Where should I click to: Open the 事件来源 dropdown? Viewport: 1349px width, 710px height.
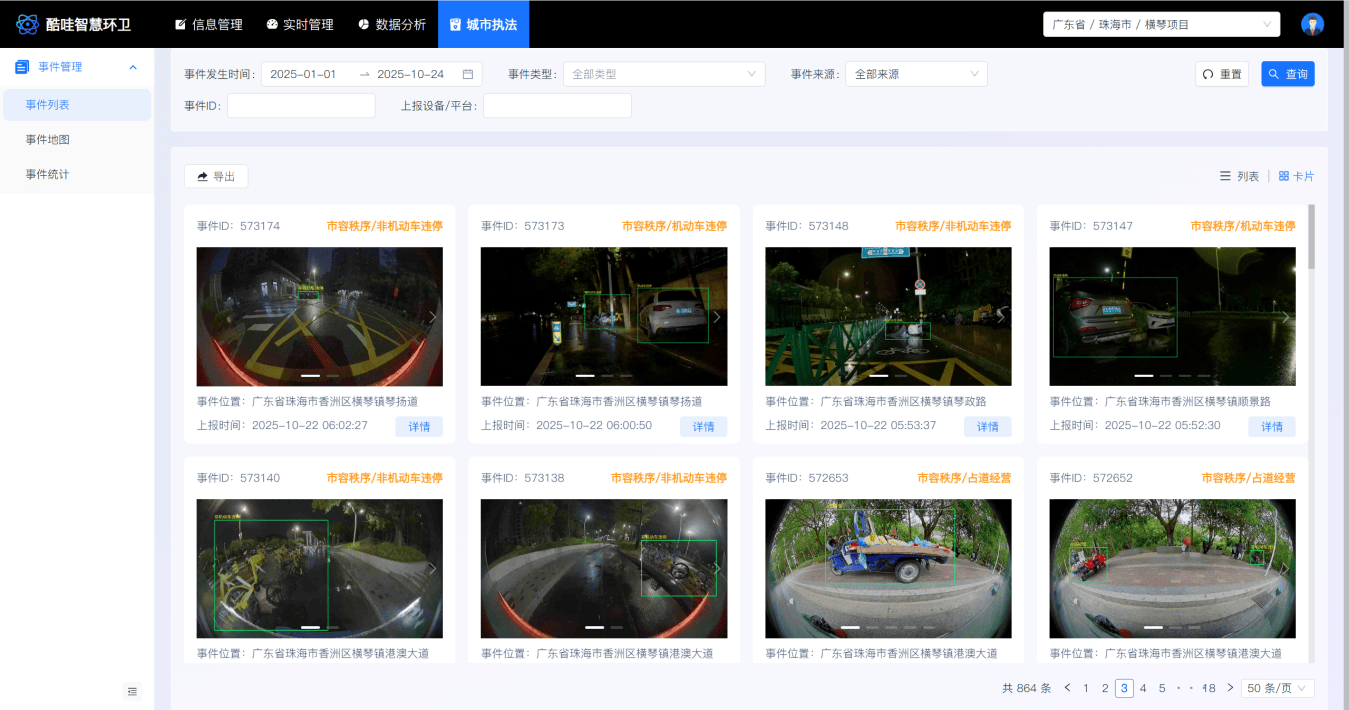[x=915, y=74]
